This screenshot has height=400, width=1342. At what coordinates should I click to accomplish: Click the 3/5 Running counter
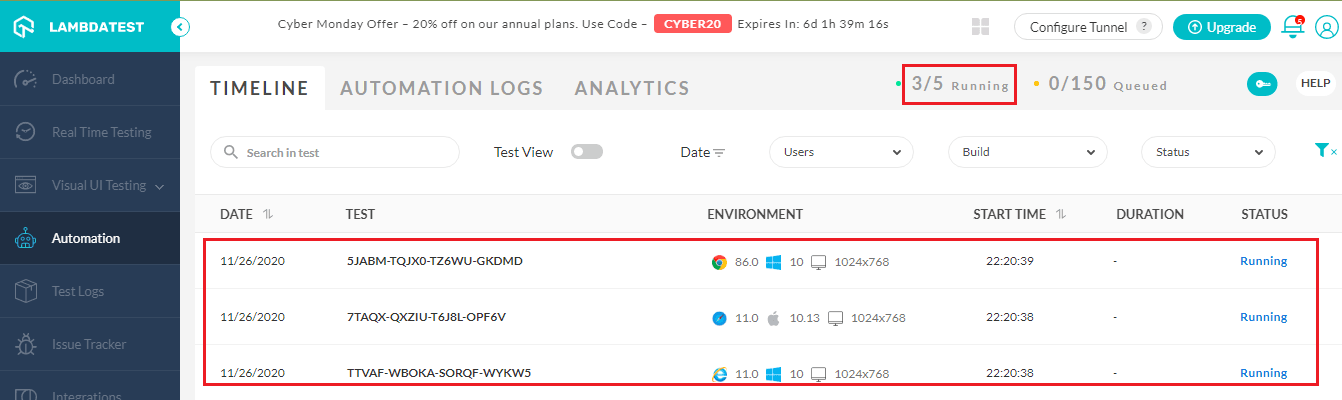tap(960, 84)
